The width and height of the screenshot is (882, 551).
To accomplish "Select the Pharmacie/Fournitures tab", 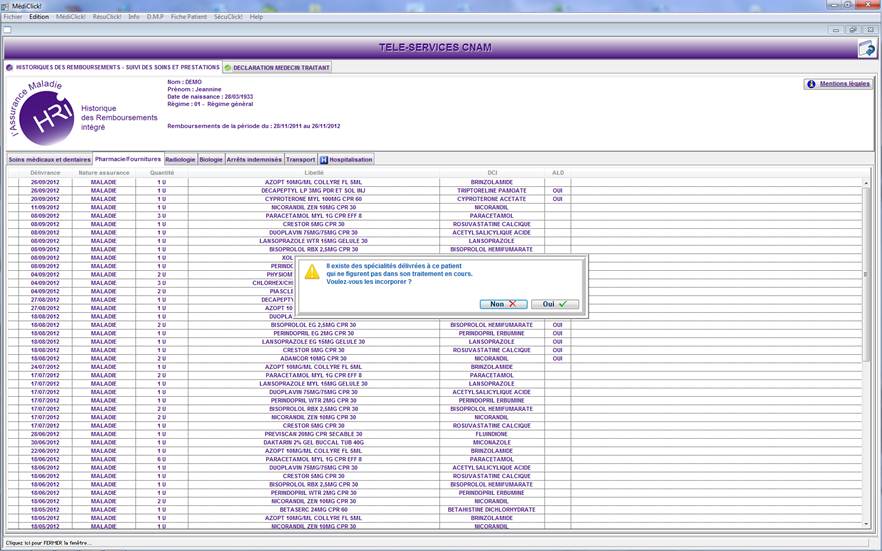I will click(x=128, y=159).
